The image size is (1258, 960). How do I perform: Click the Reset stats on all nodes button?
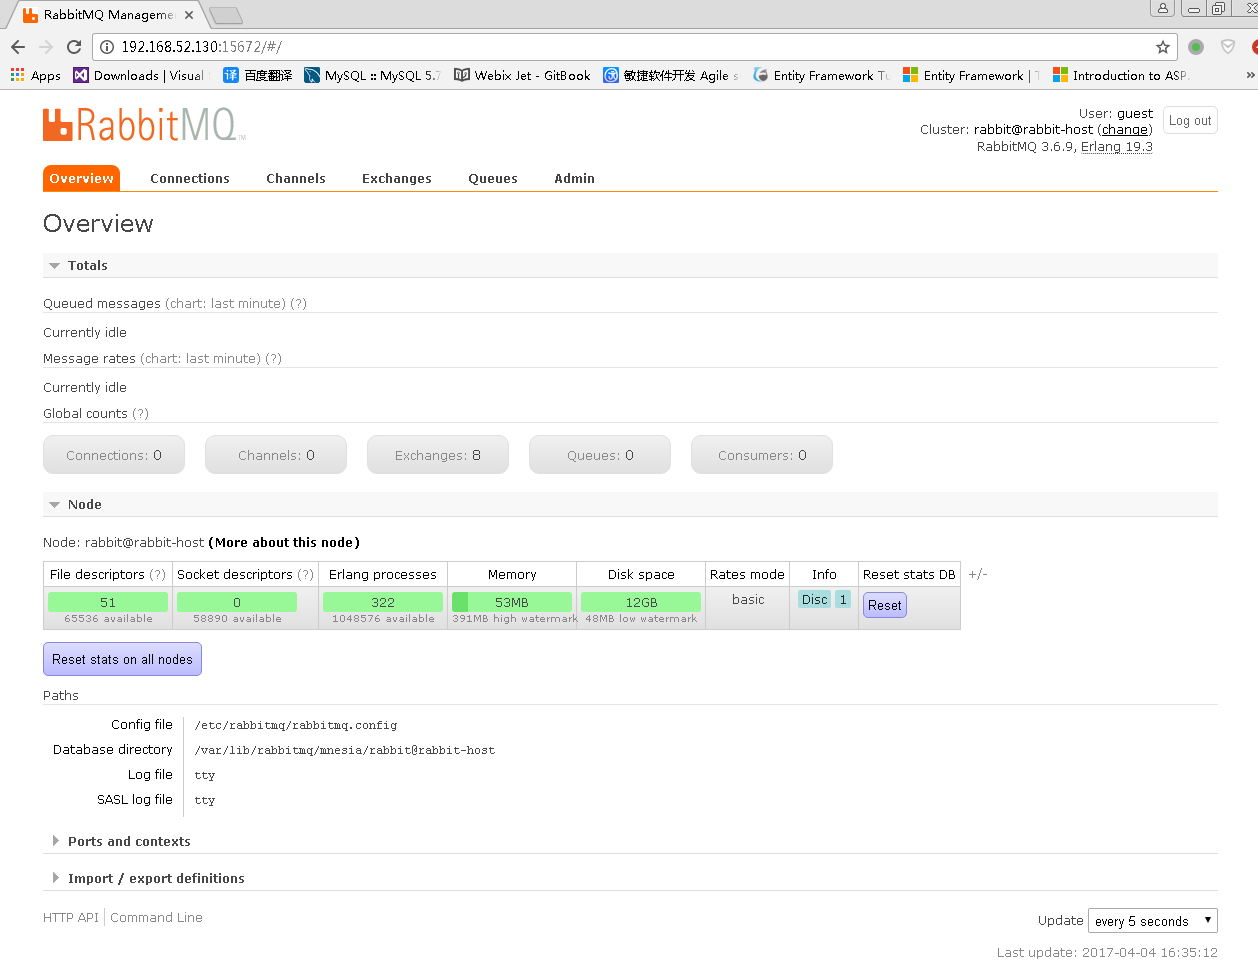pyautogui.click(x=122, y=659)
